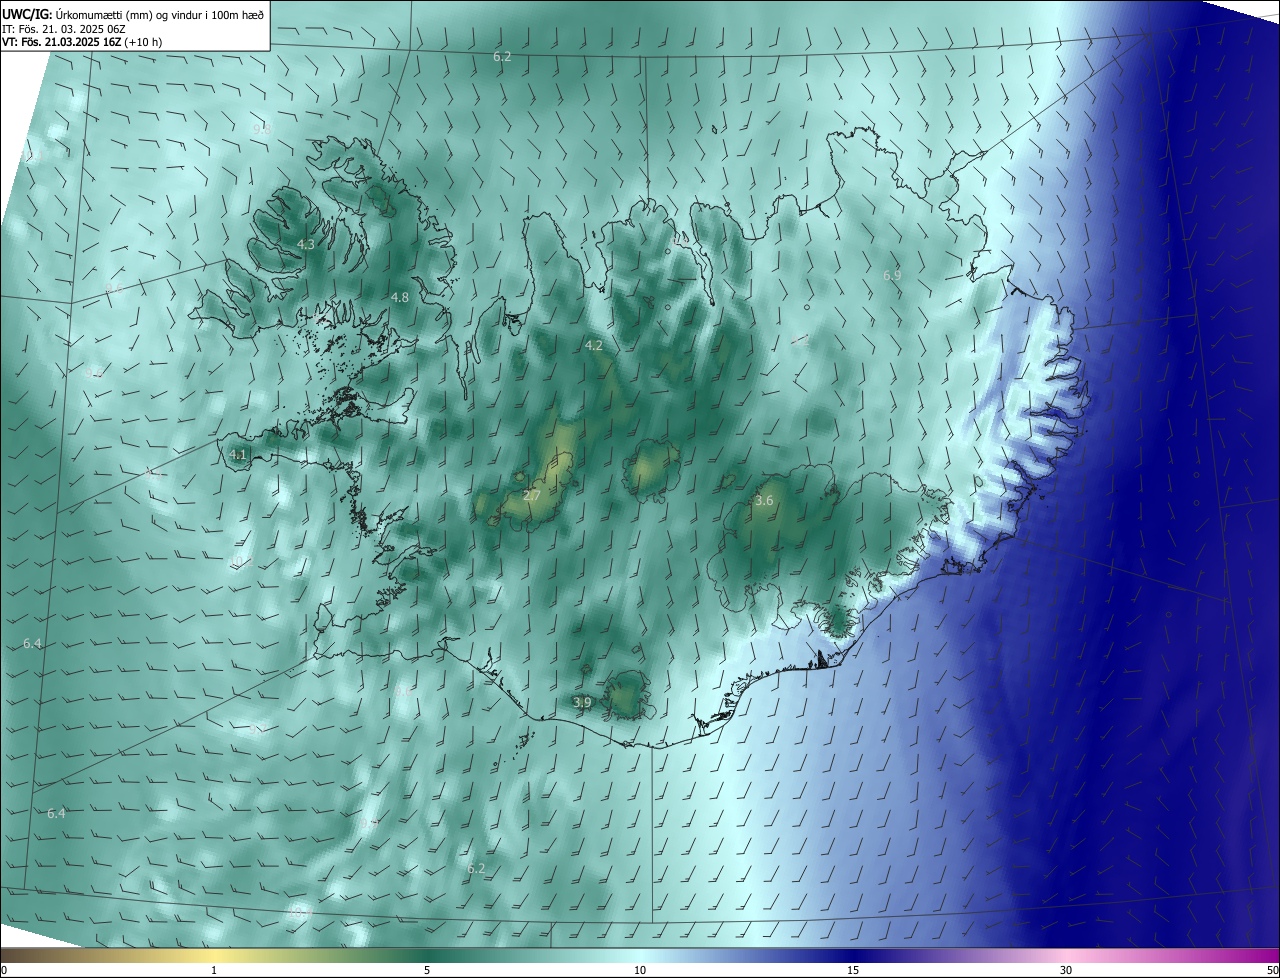Click the colorbar tick label '30'
The height and width of the screenshot is (978, 1280).
pyautogui.click(x=1066, y=970)
